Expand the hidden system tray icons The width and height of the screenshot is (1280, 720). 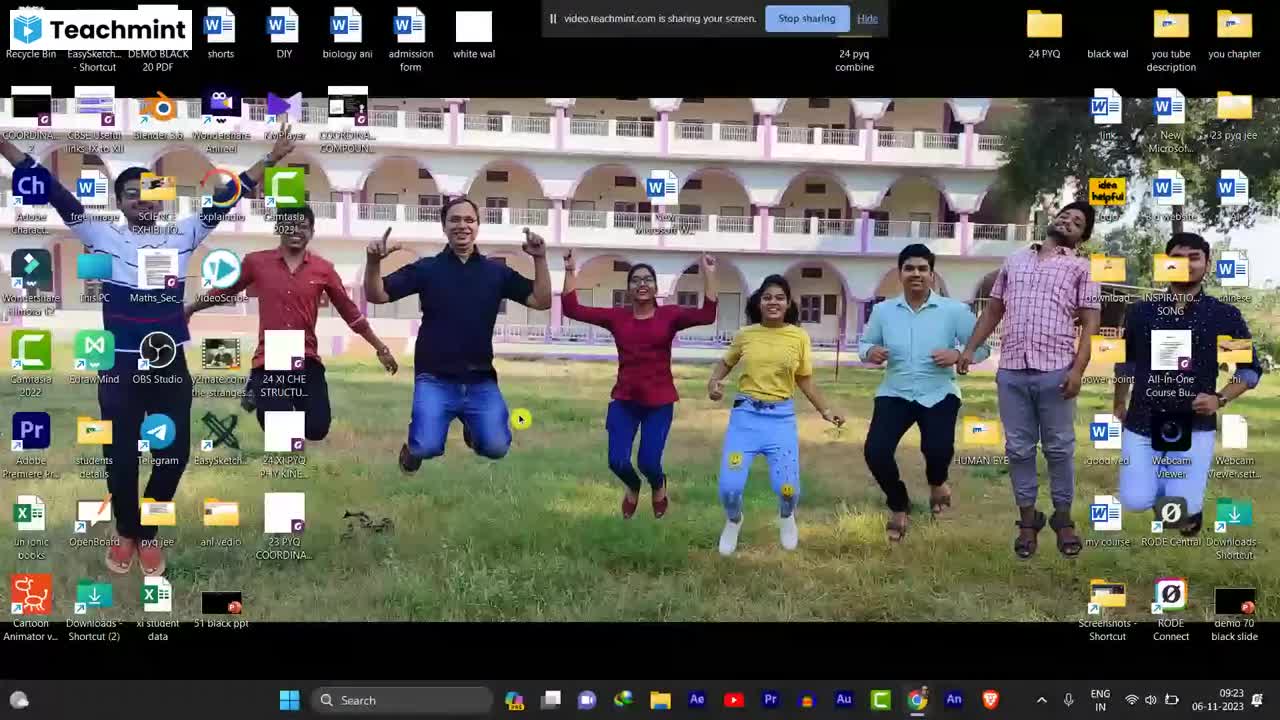[x=1041, y=700]
